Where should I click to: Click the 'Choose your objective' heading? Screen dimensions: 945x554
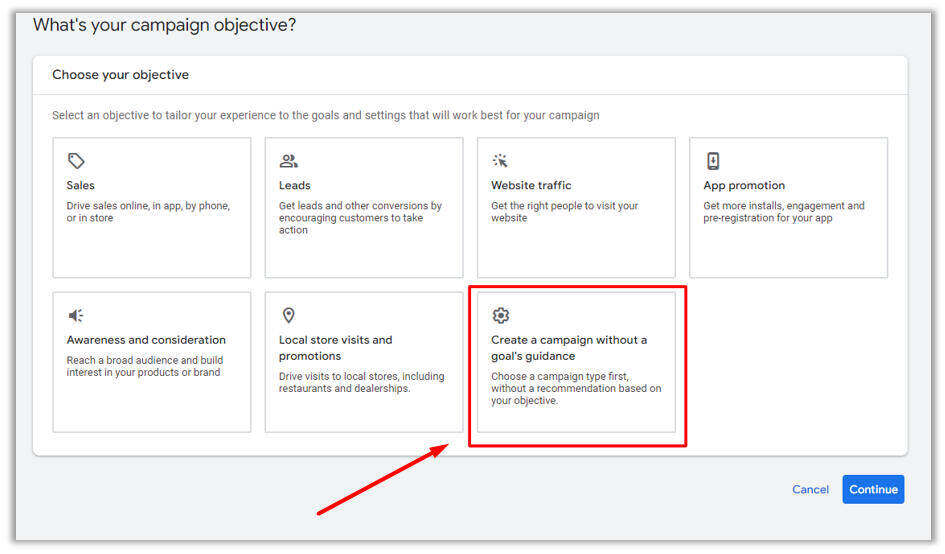tap(121, 75)
